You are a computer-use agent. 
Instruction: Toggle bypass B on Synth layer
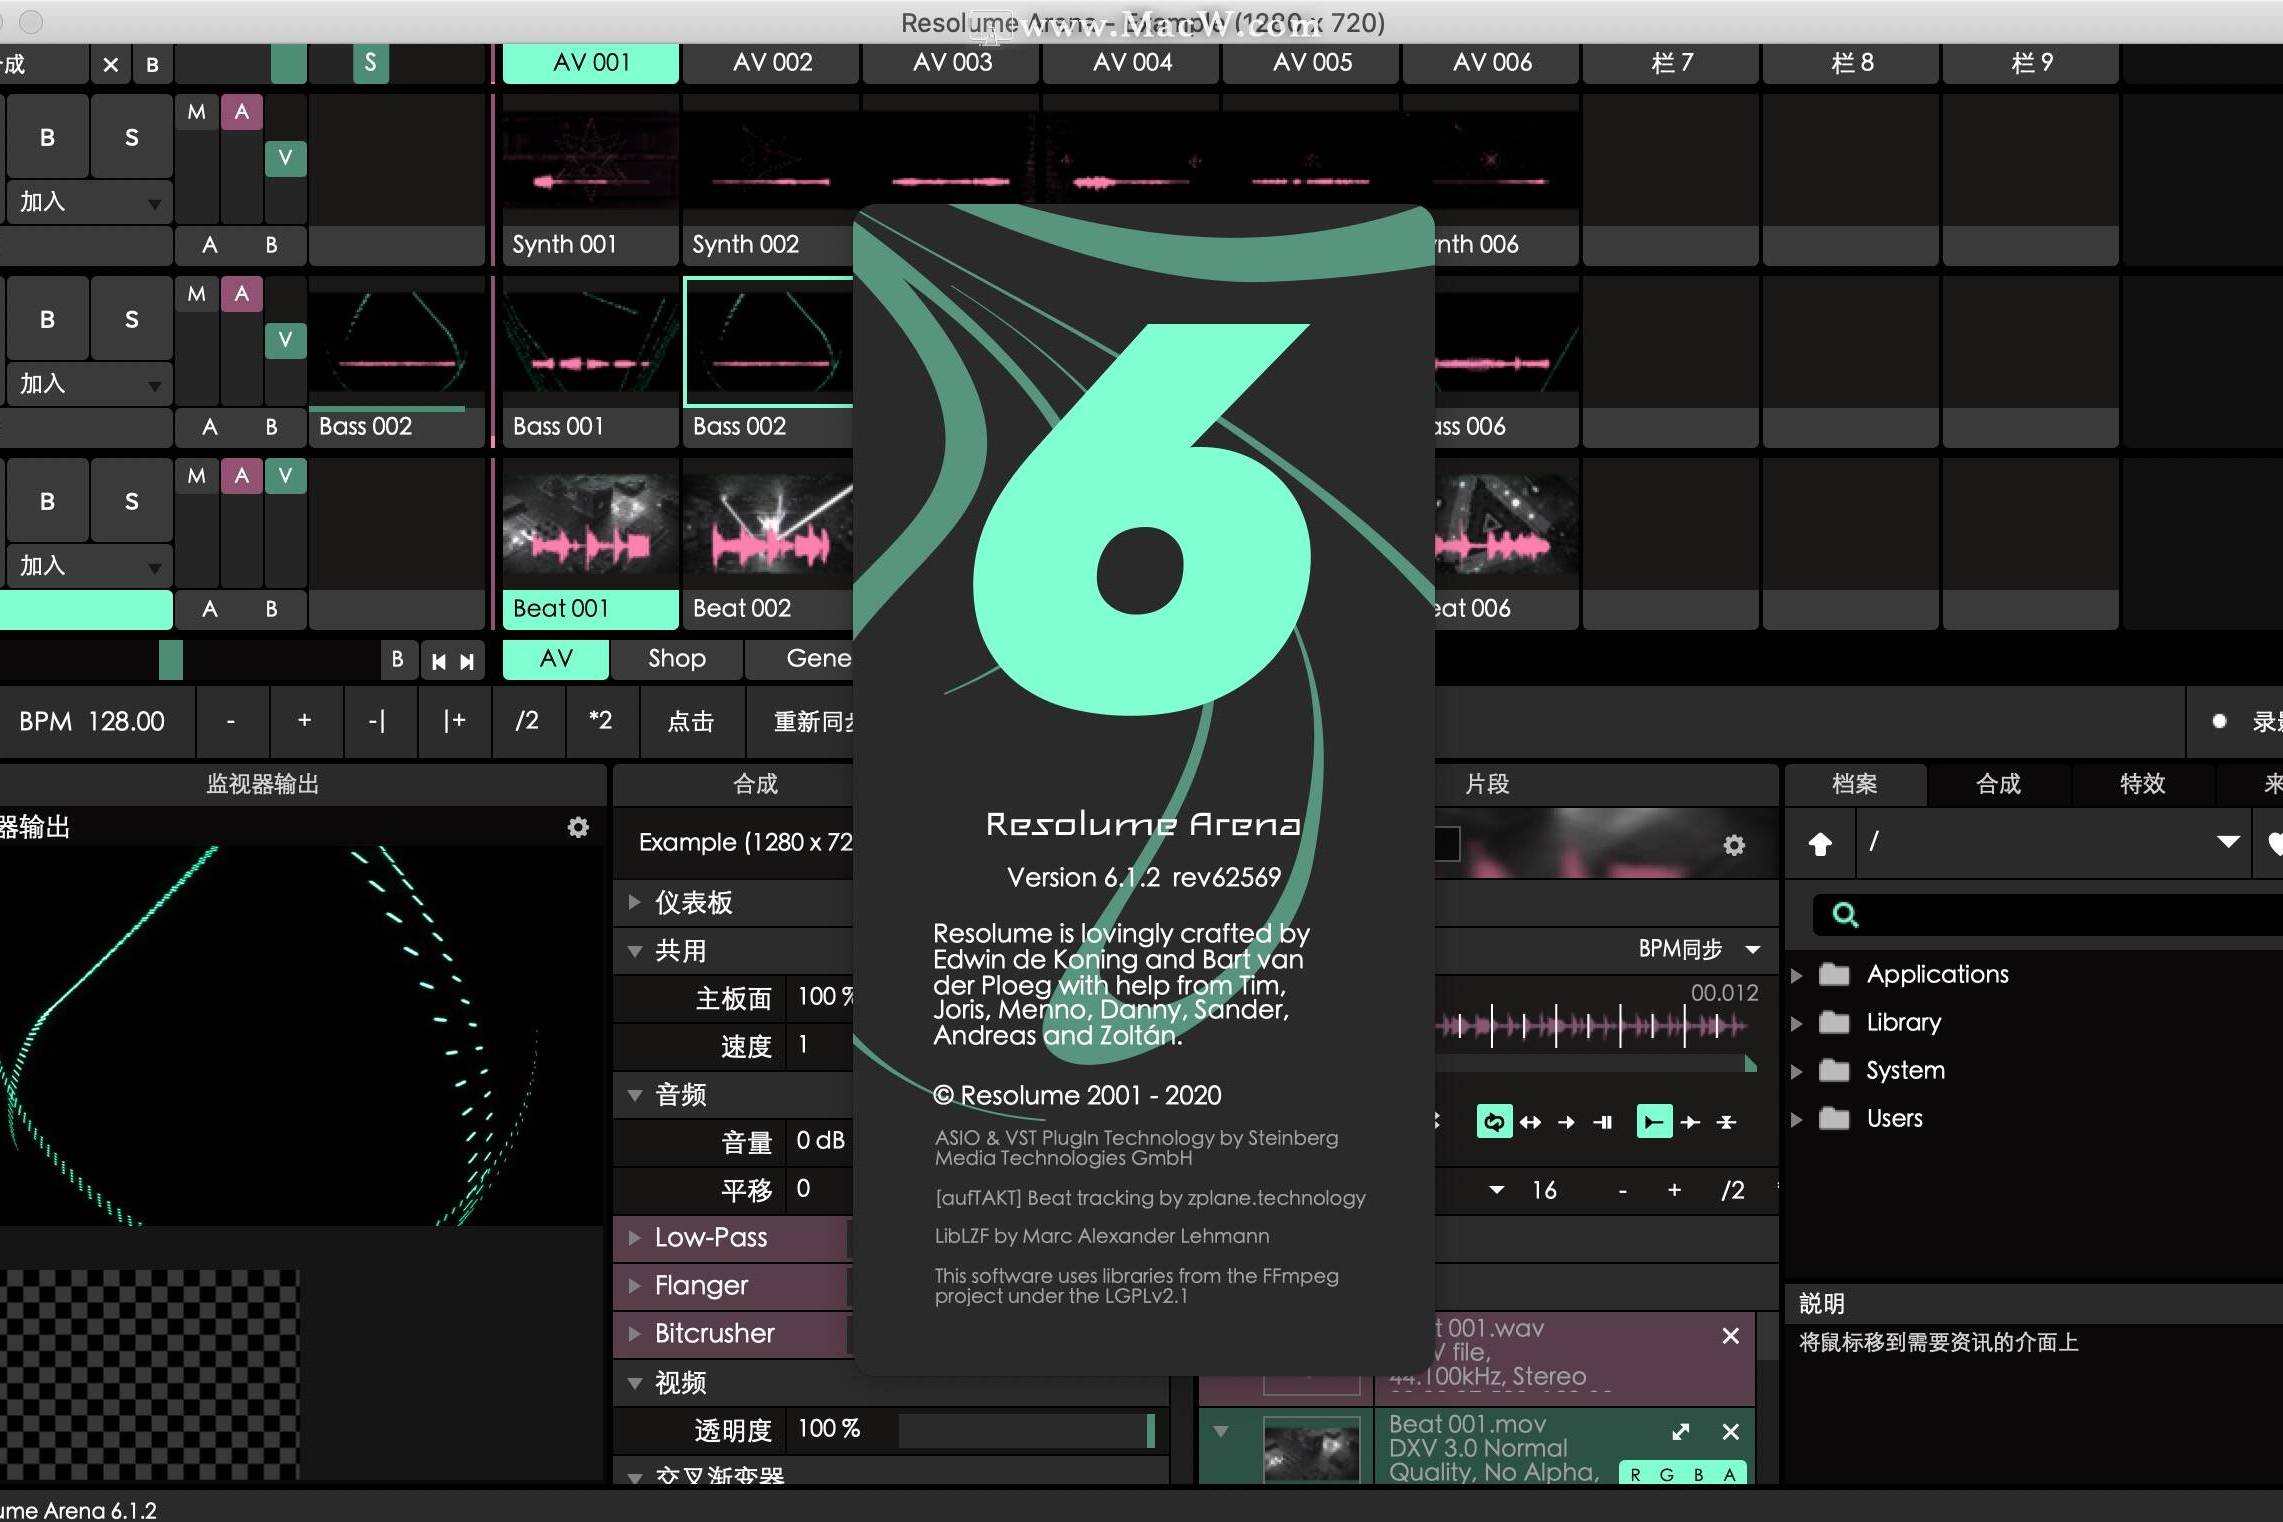click(47, 137)
